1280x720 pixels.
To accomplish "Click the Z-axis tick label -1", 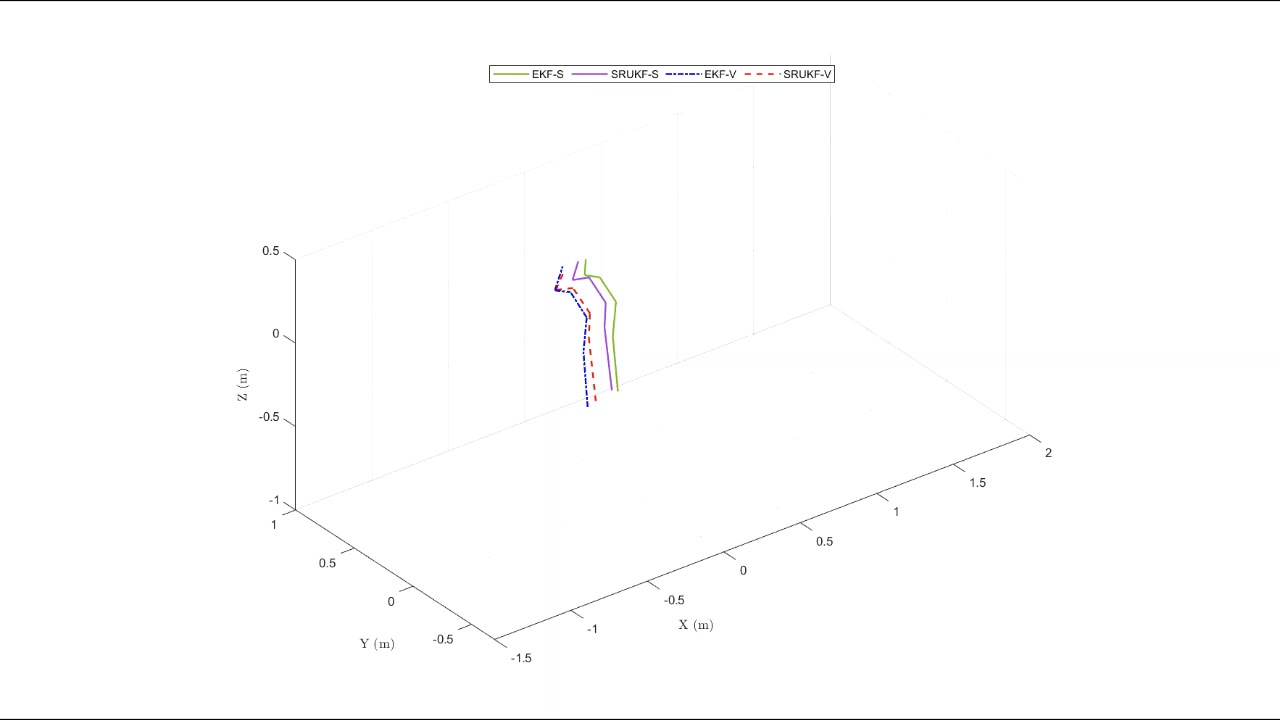I will [x=274, y=500].
